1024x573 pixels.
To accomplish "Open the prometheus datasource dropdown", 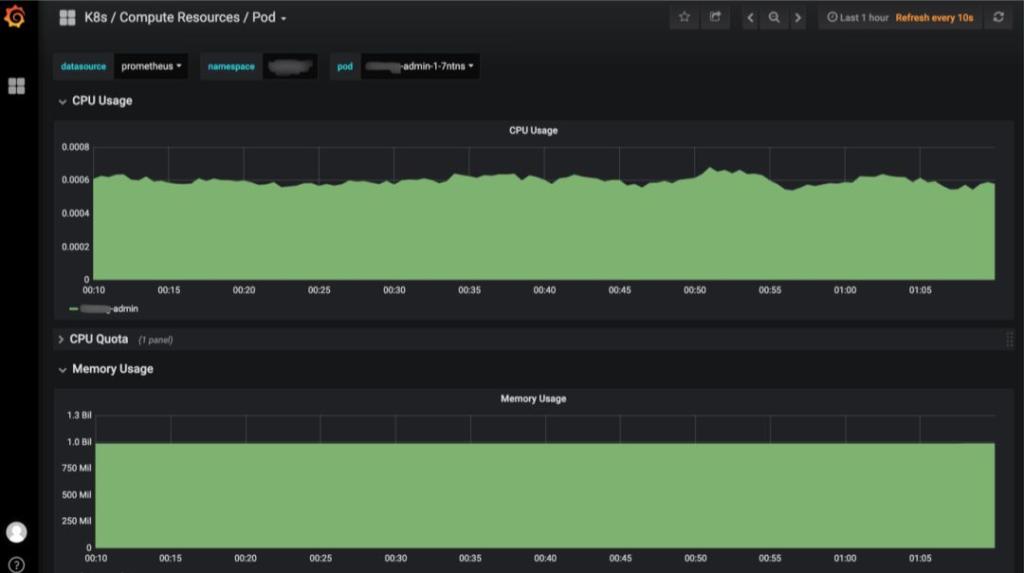I will click(151, 66).
